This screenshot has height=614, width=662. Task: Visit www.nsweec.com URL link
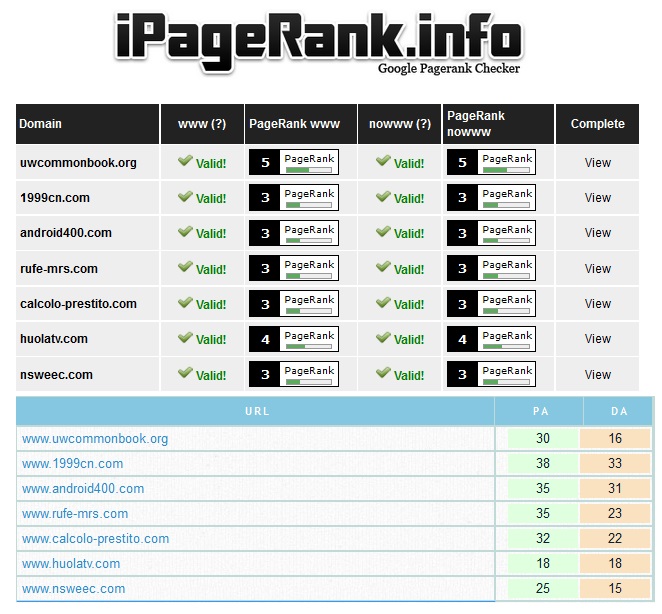pyautogui.click(x=73, y=588)
